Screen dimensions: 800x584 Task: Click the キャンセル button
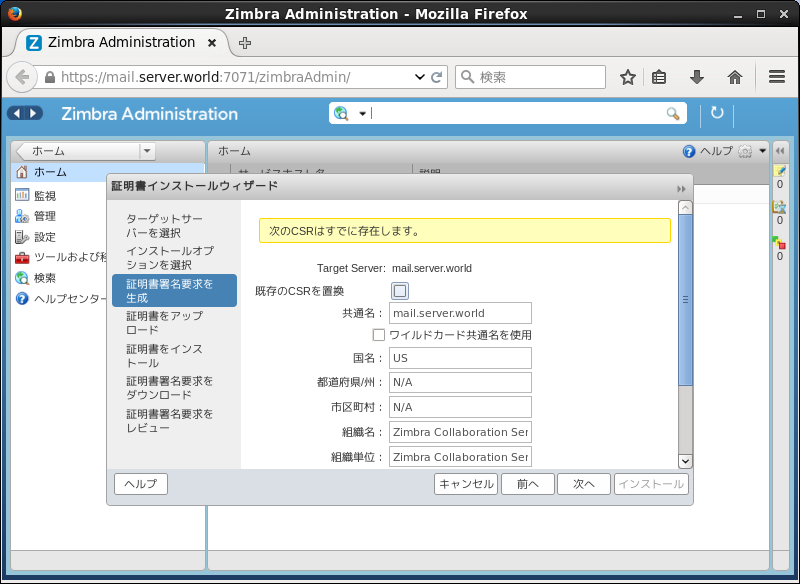click(466, 484)
